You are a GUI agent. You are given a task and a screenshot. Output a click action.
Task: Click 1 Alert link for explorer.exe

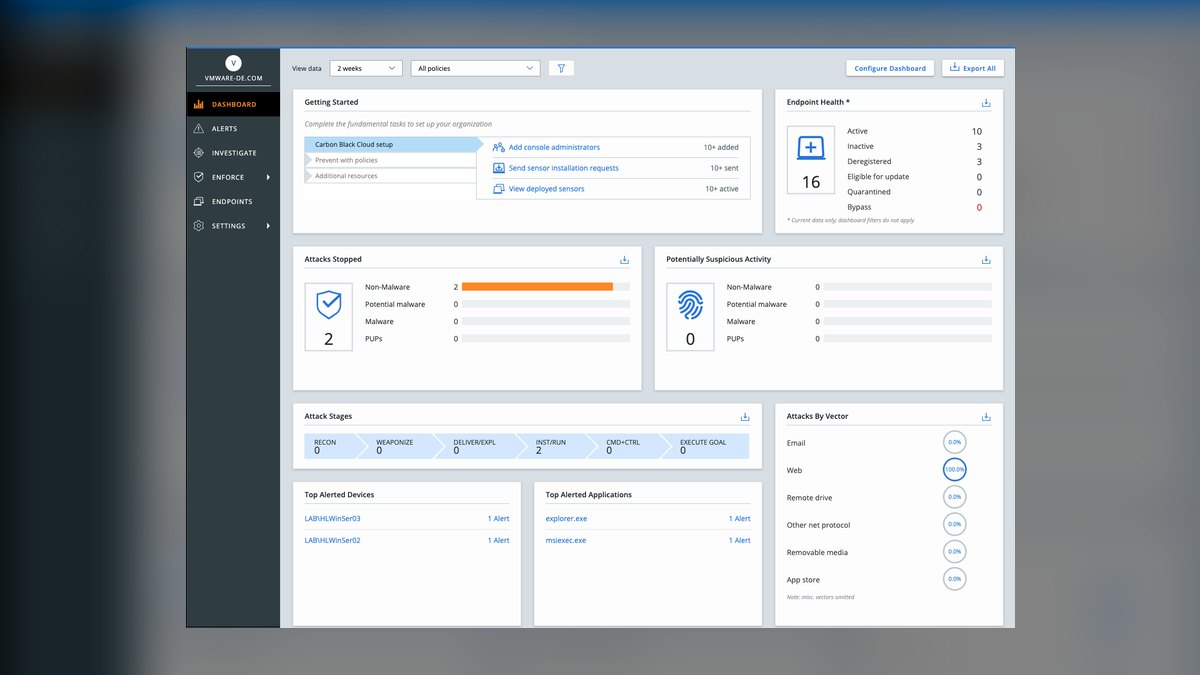739,519
